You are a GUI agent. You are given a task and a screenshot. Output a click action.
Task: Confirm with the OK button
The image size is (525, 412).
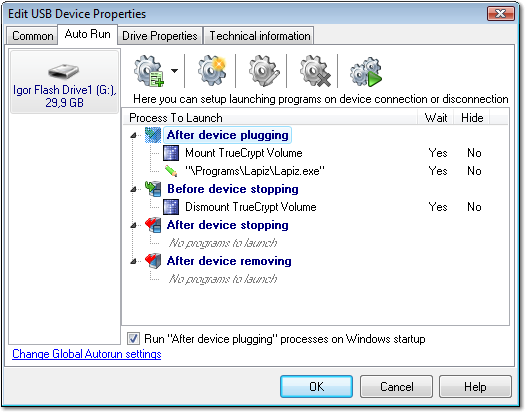pyautogui.click(x=316, y=387)
